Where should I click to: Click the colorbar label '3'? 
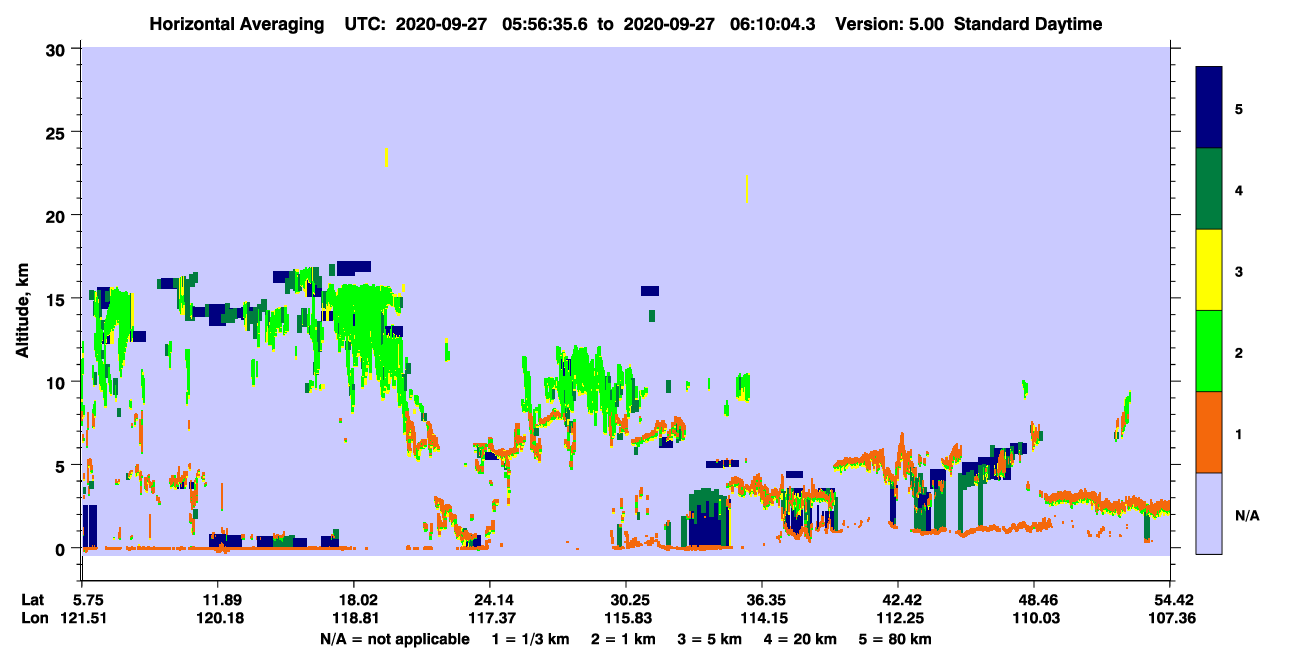point(1238,271)
